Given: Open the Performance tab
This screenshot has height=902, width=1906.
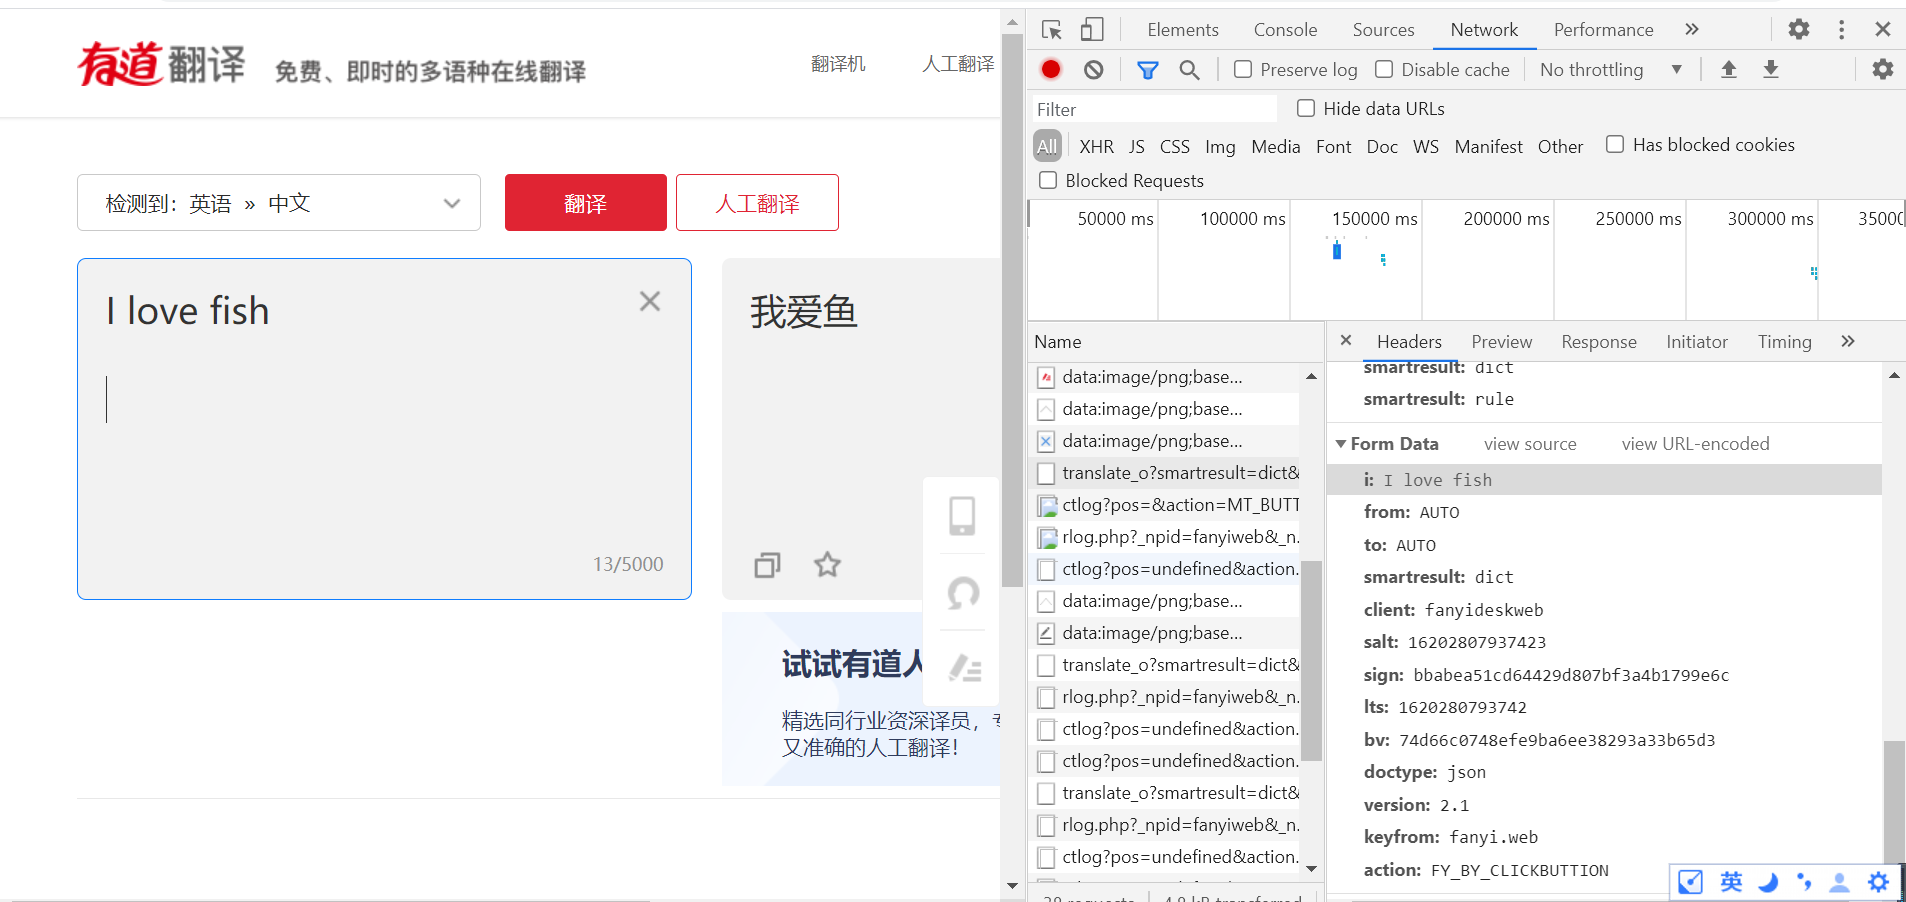Looking at the screenshot, I should point(1603,30).
